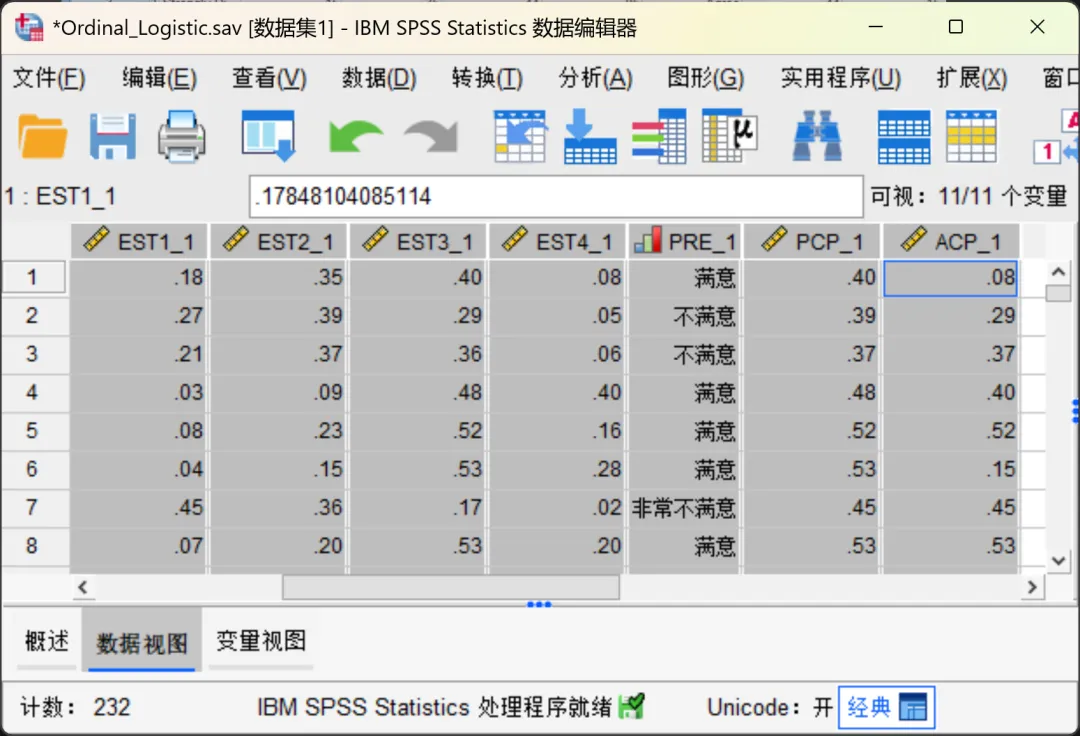The image size is (1080, 736).
Task: Select the PRE_1 column header
Action: [x=685, y=241]
